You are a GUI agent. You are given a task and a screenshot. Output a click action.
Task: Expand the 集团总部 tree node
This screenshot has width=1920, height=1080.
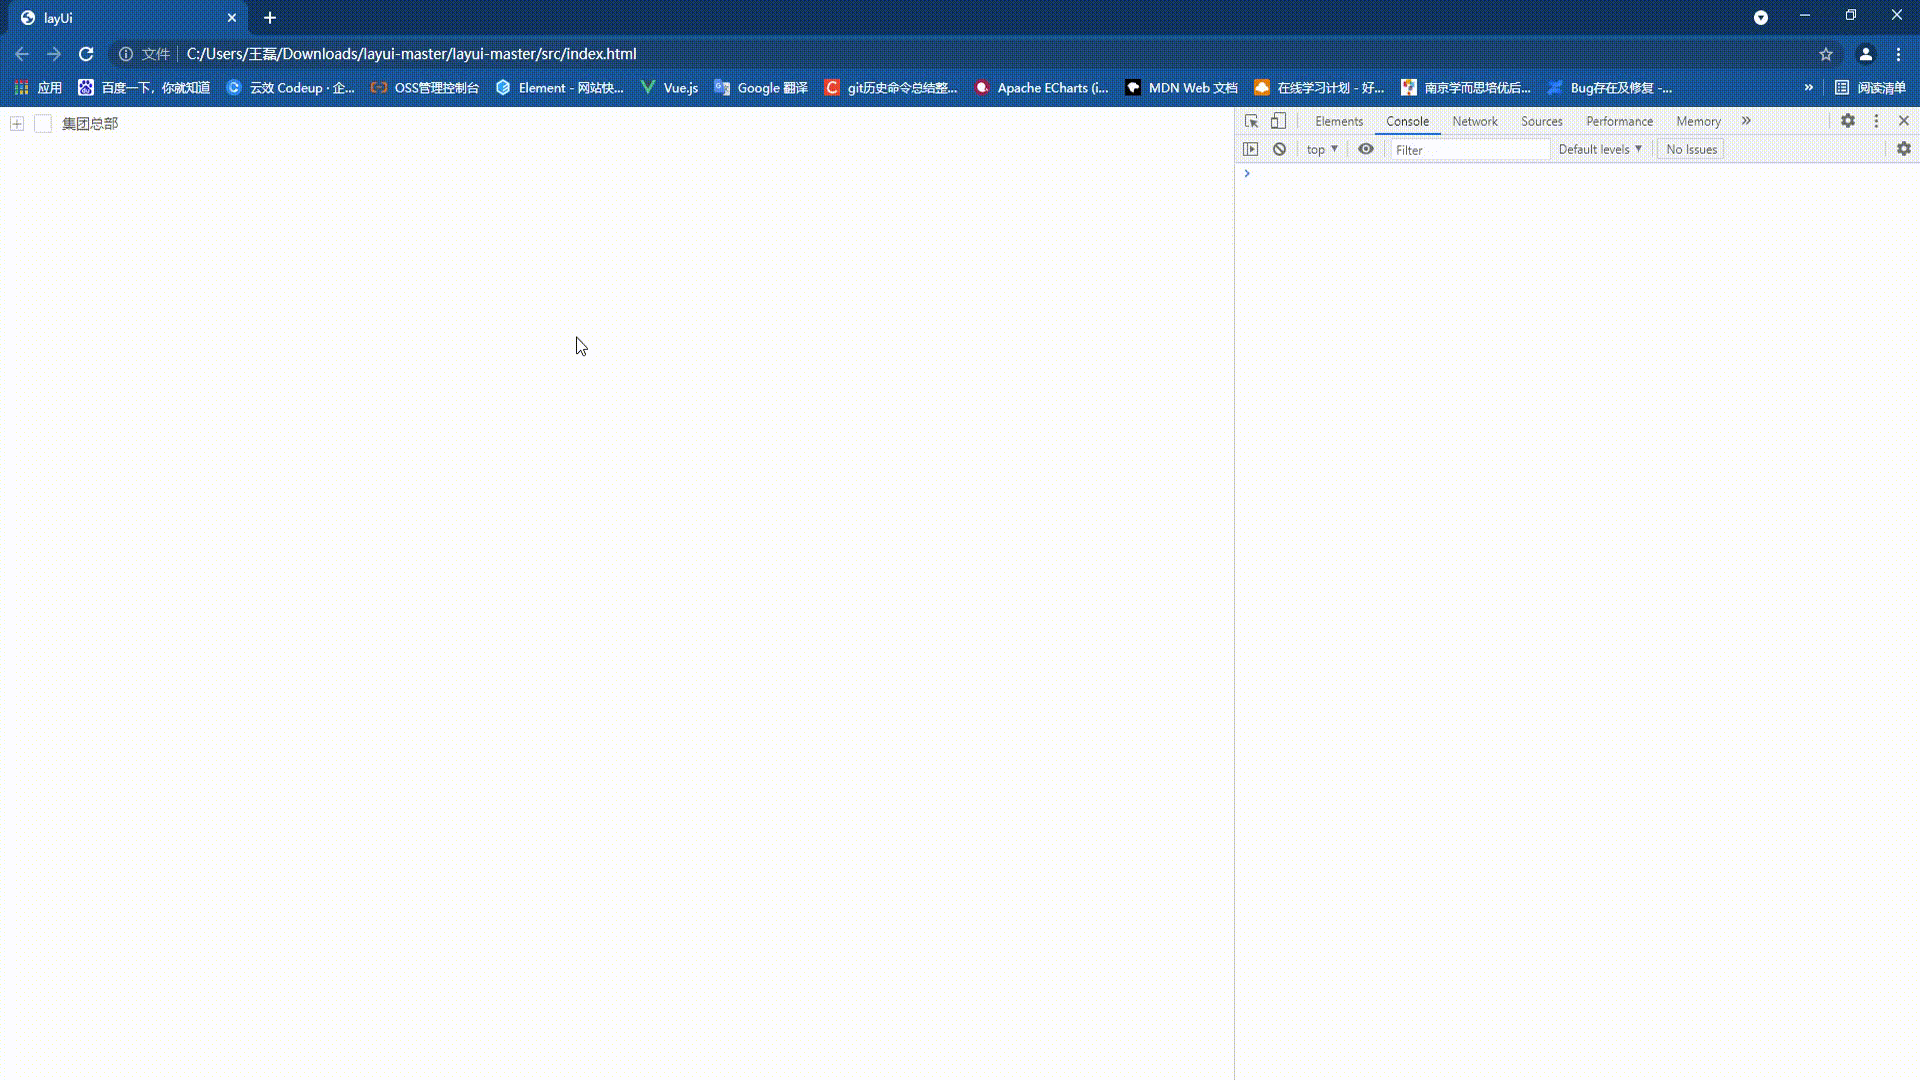tap(17, 123)
